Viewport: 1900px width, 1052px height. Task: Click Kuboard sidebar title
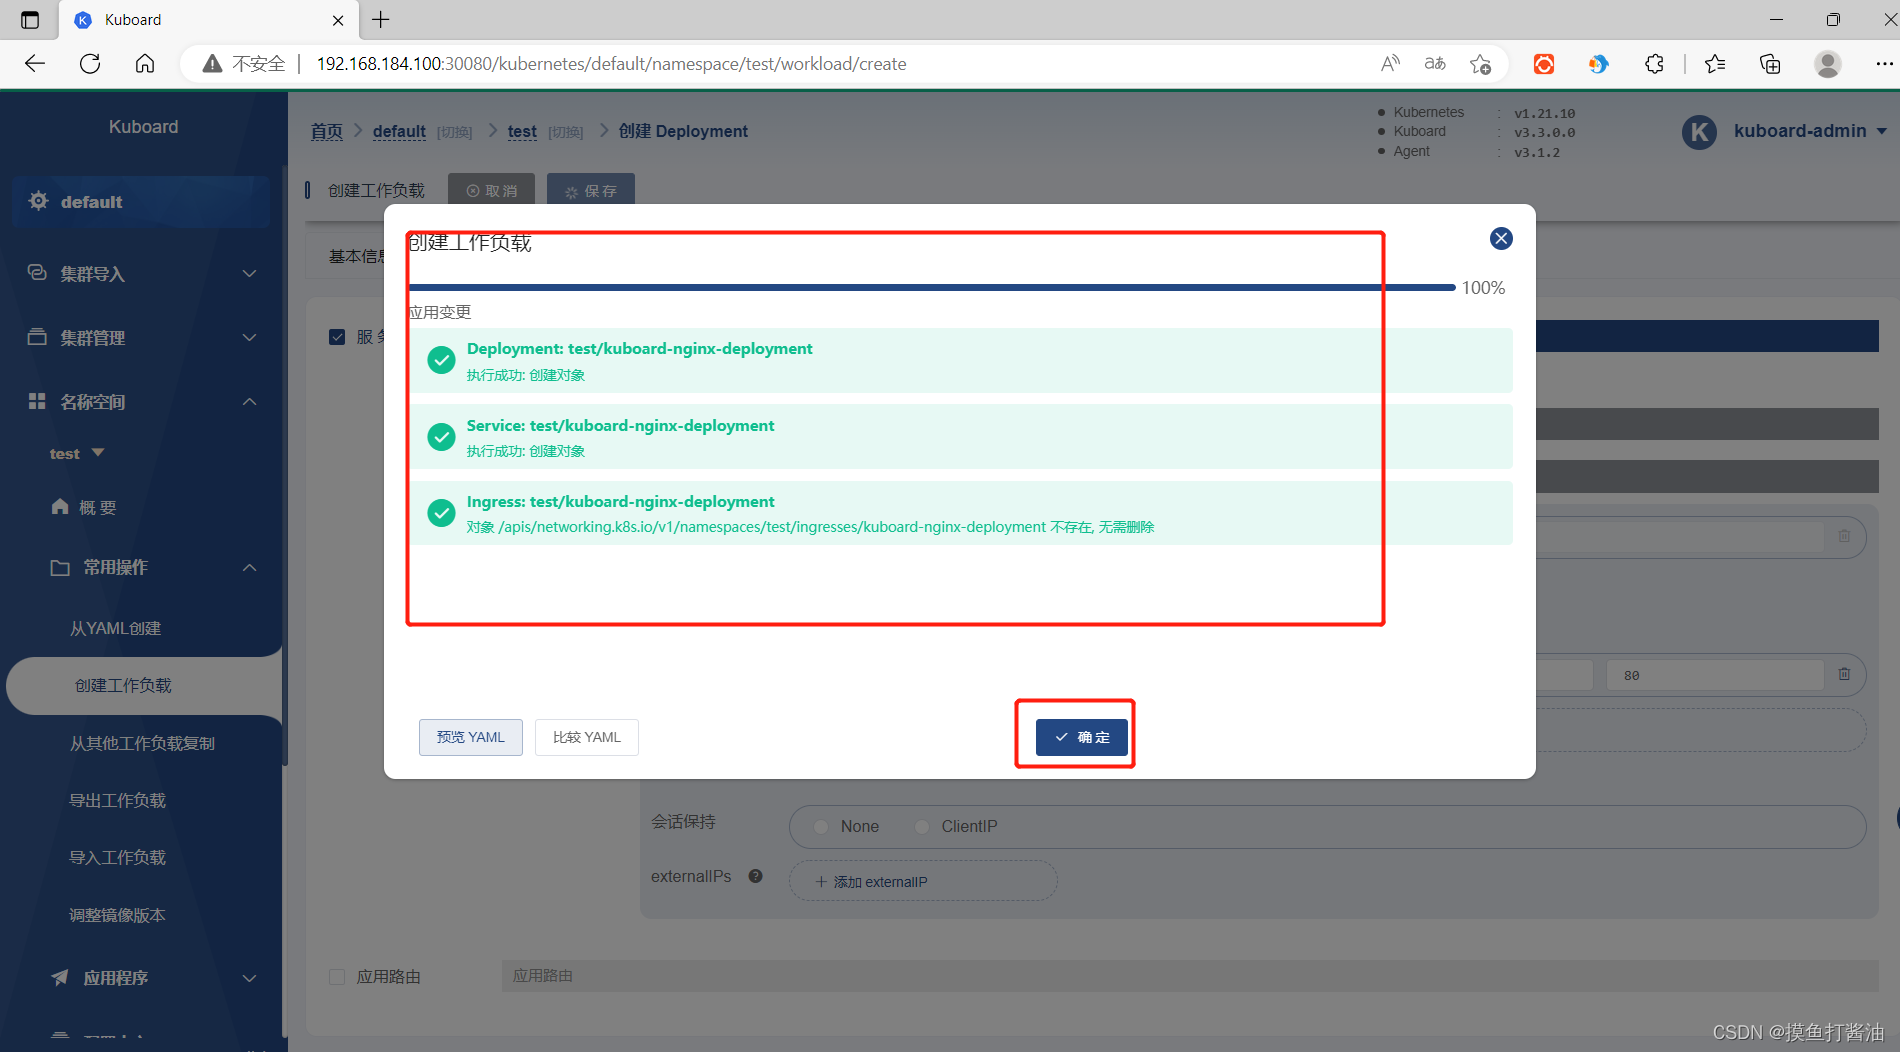pos(143,127)
